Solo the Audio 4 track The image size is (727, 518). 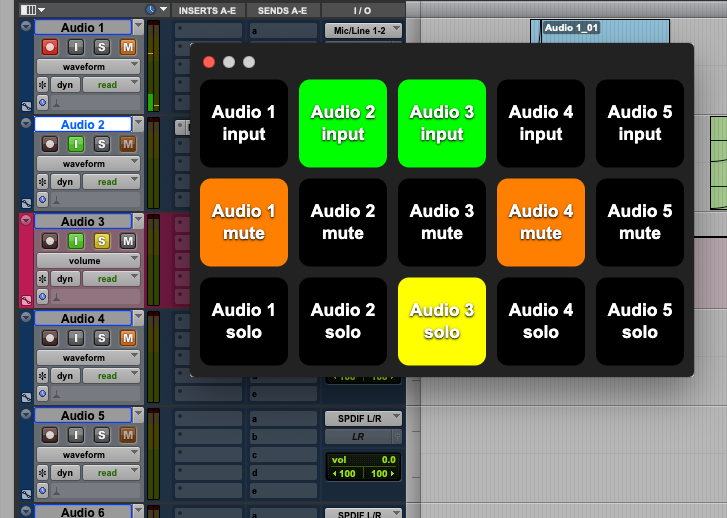pos(102,338)
